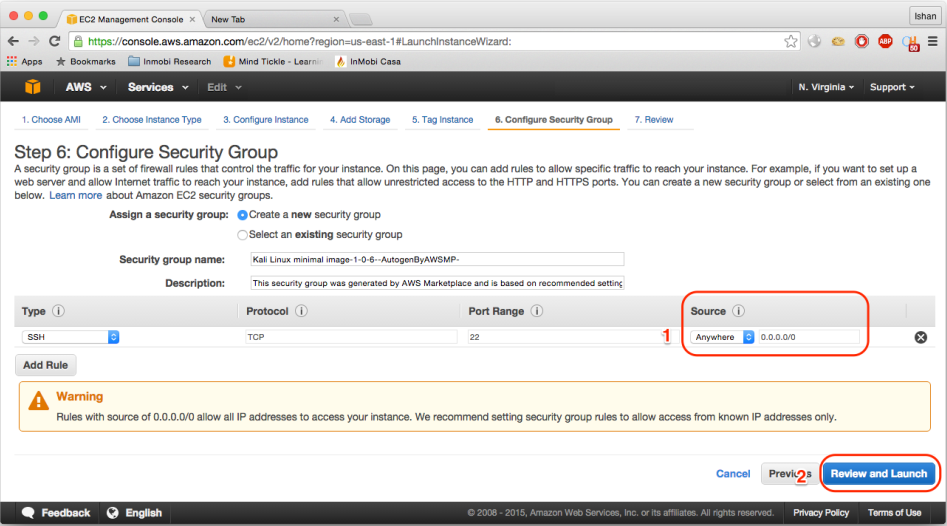Open the Mind Tickle bookmark
The width and height of the screenshot is (947, 526).
(x=273, y=61)
